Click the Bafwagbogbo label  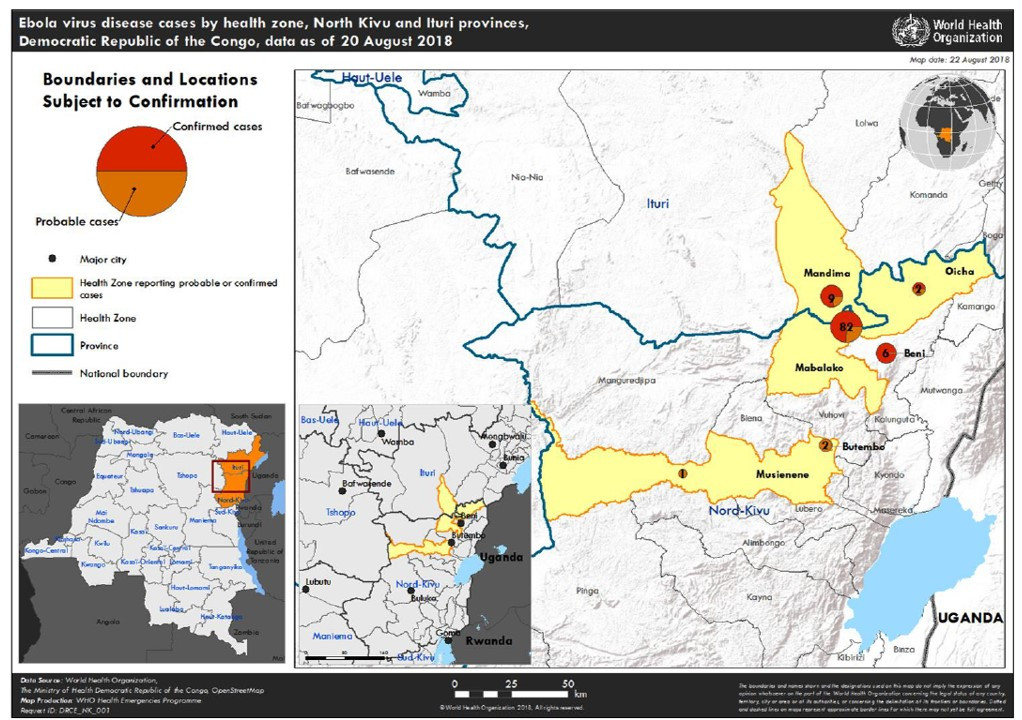(325, 105)
